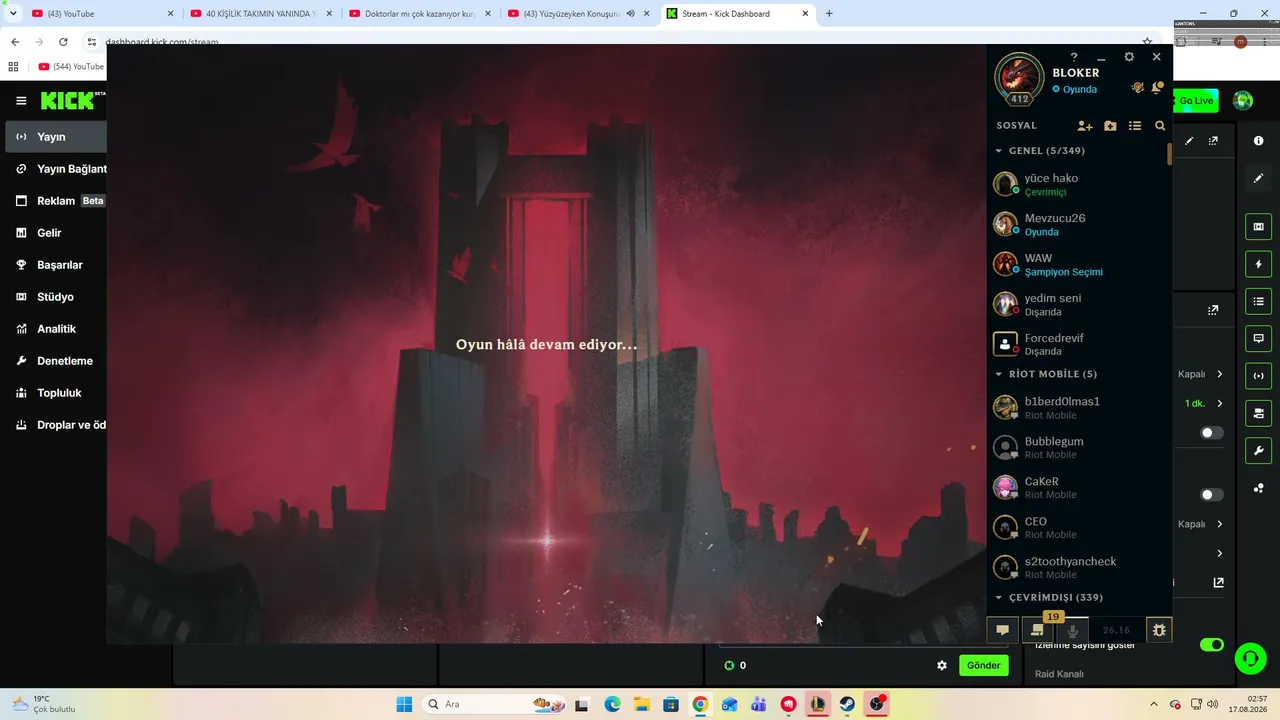
Task: Open the notifications bell beside BLOKER
Action: pos(1157,88)
